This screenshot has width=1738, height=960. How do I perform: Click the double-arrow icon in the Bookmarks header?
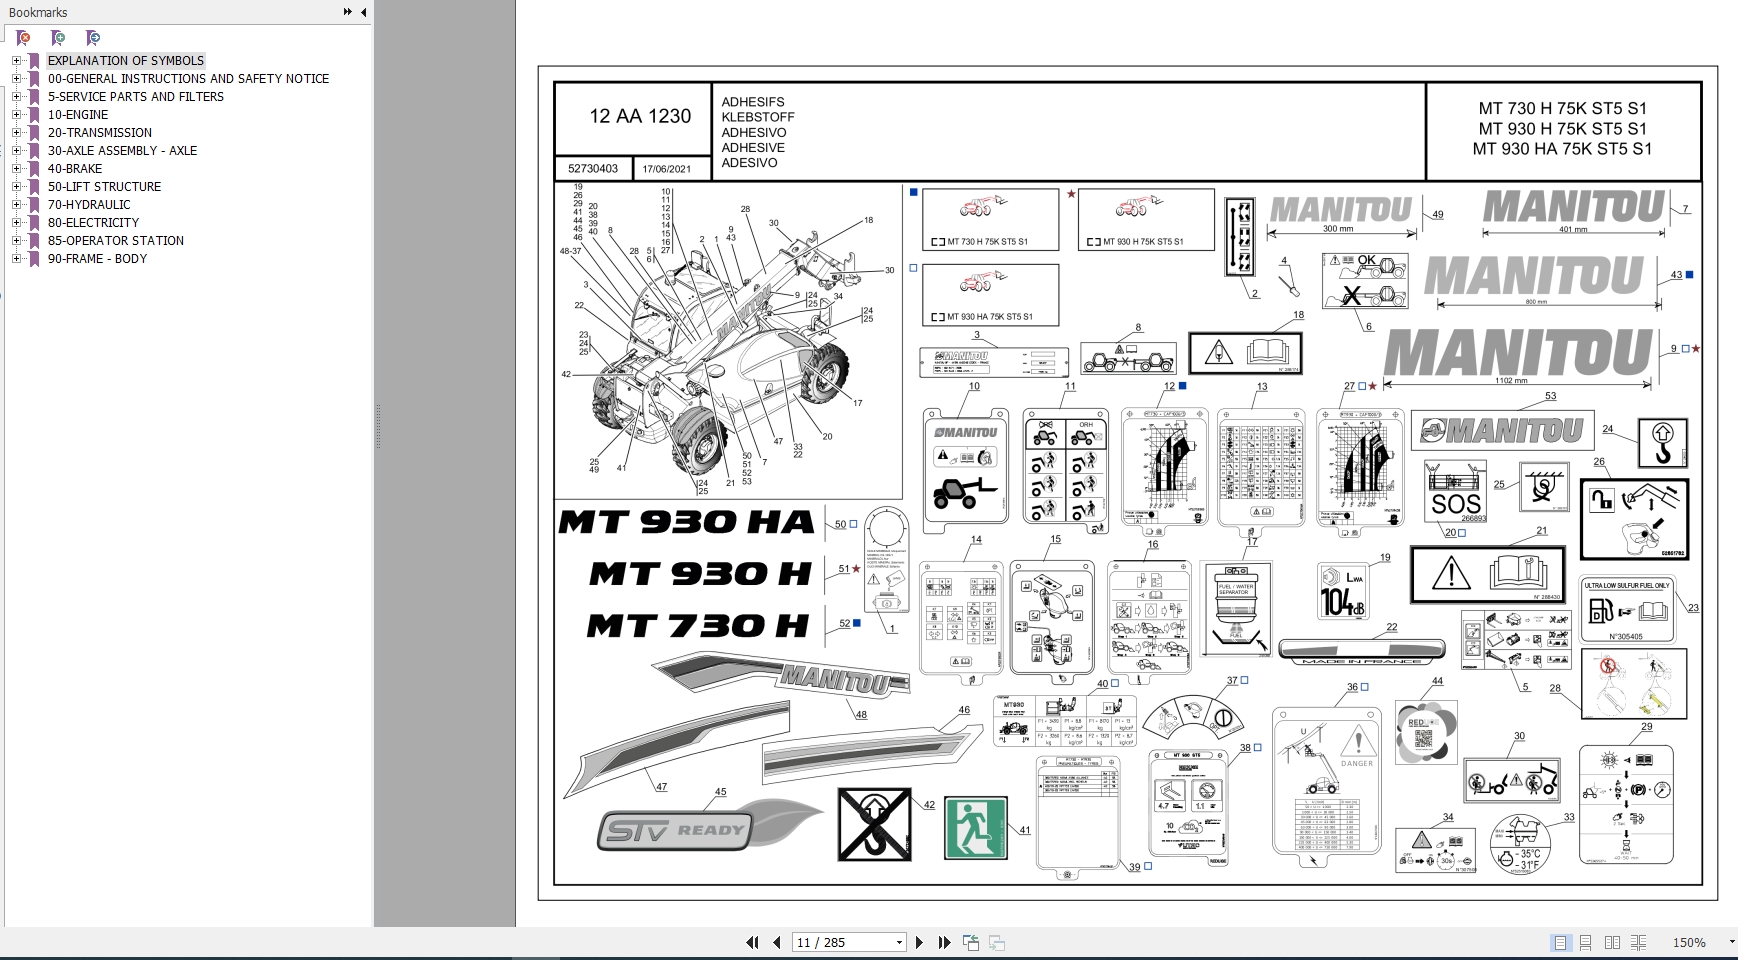(x=347, y=12)
